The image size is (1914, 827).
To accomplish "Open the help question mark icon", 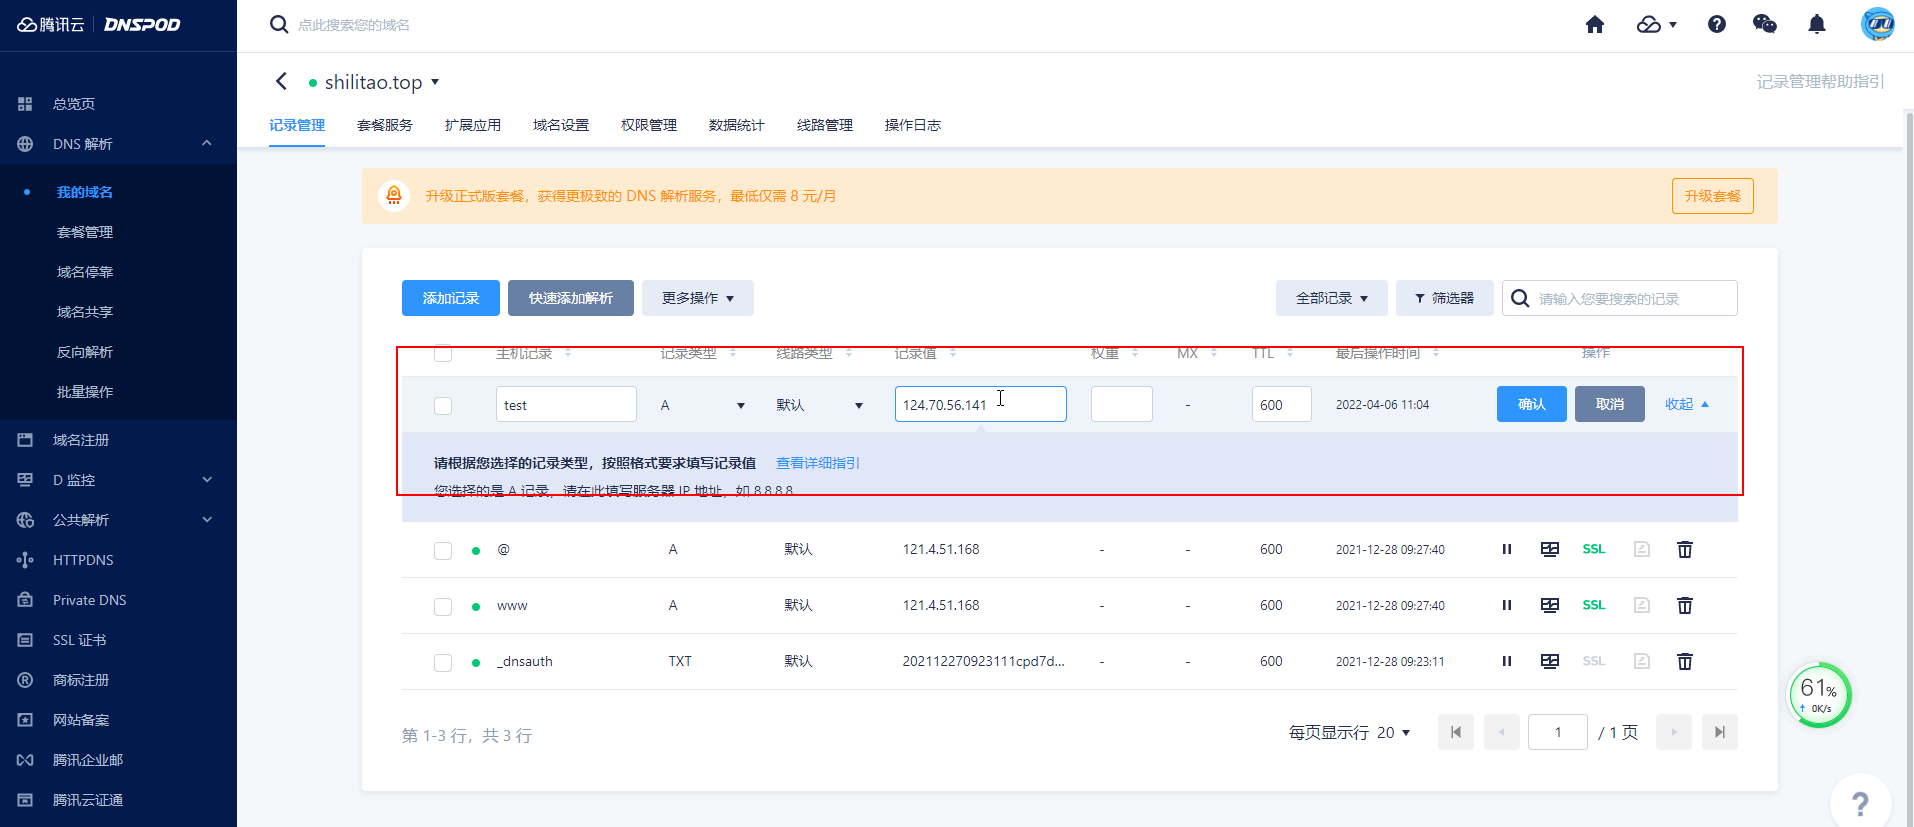I will tap(1716, 25).
